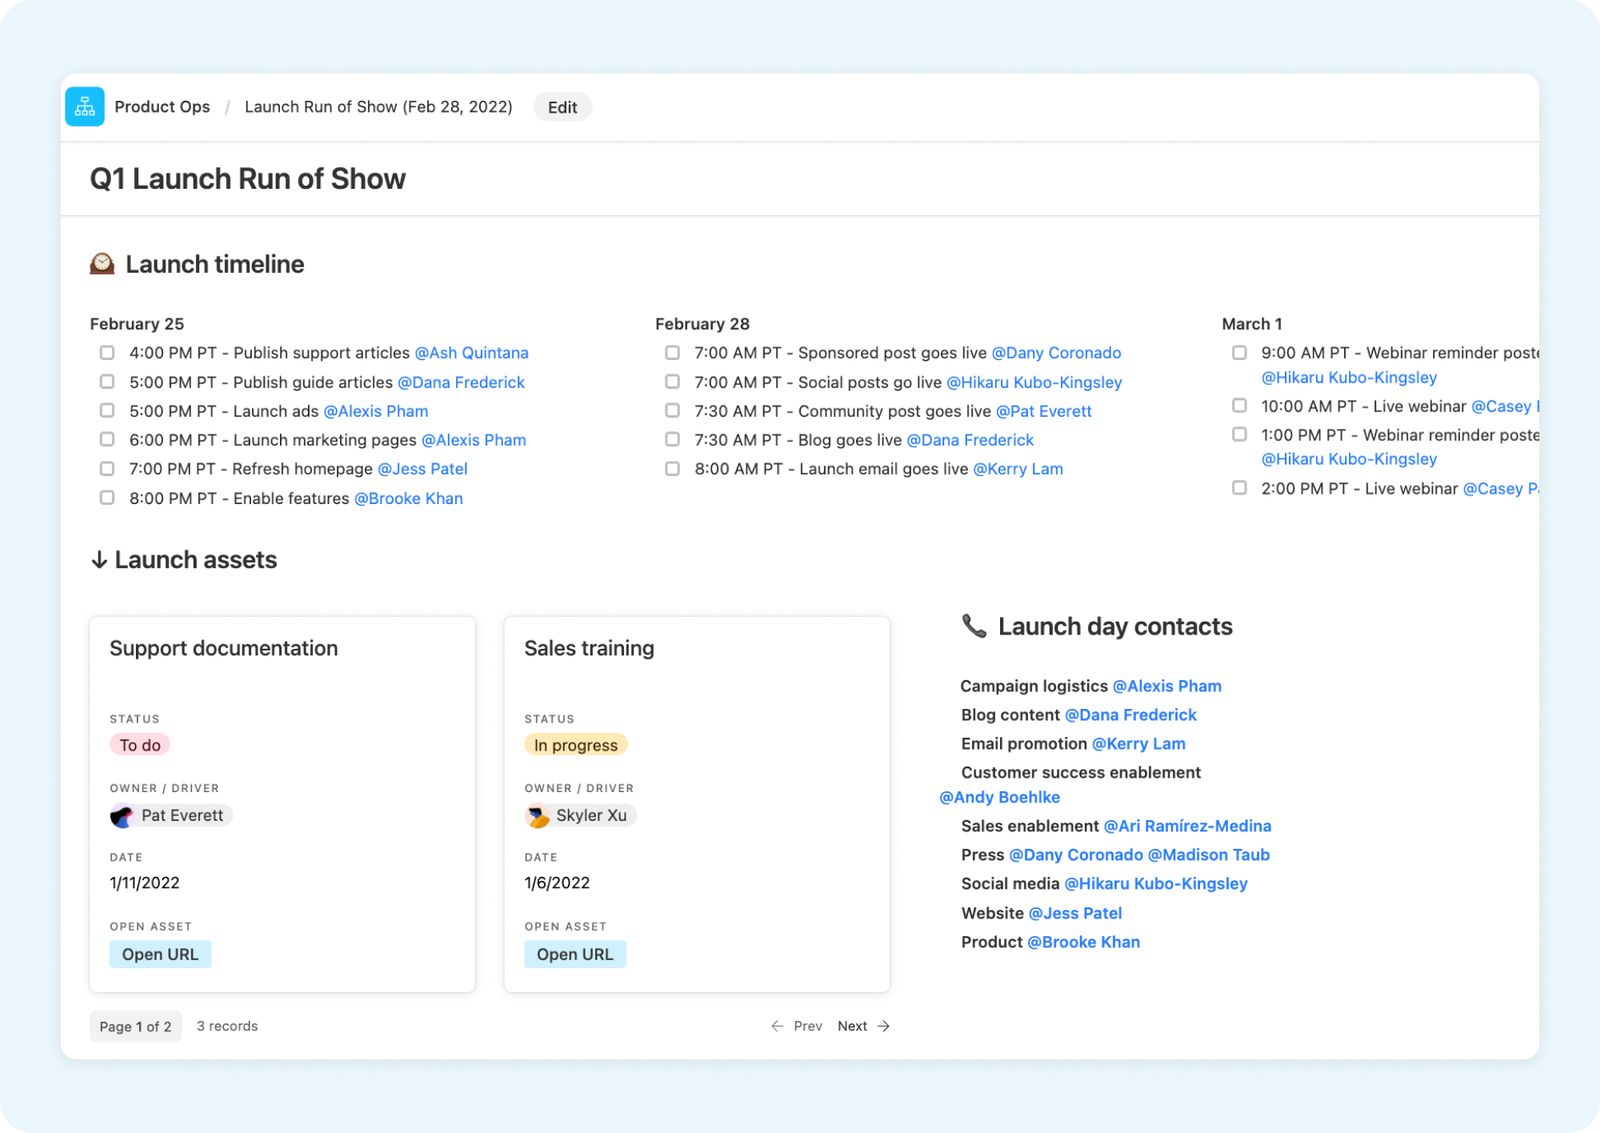Check the Launch ads task

107,411
